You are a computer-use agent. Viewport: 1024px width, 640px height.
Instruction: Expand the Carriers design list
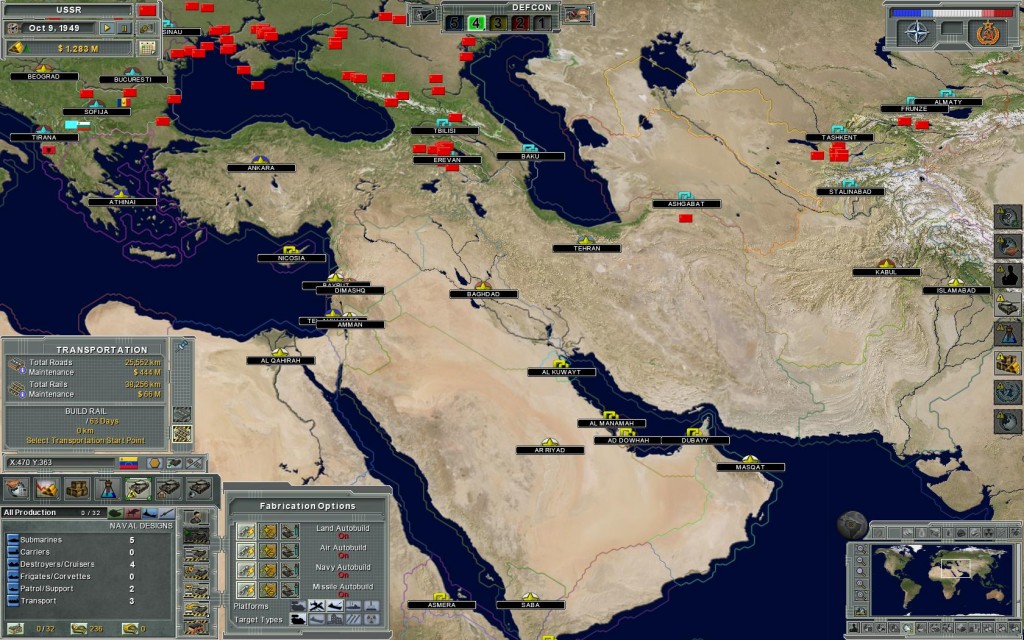12,552
